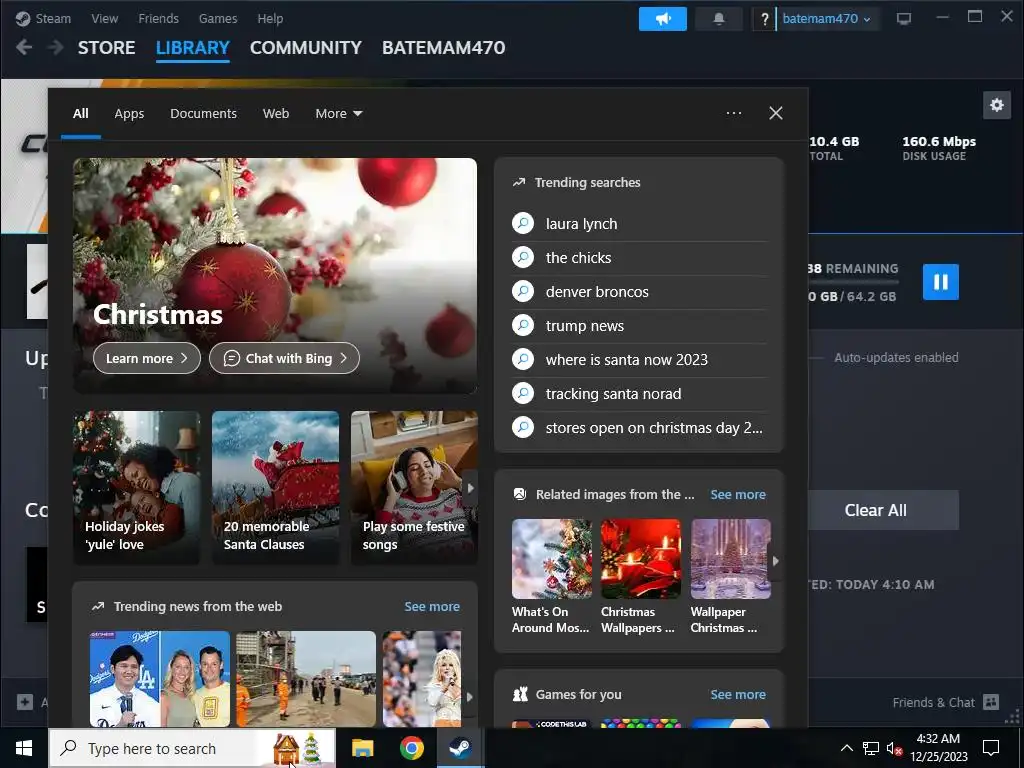Screen dimensions: 1024x768
Task: Open Friends & Chat in Steam
Action: coord(946,702)
